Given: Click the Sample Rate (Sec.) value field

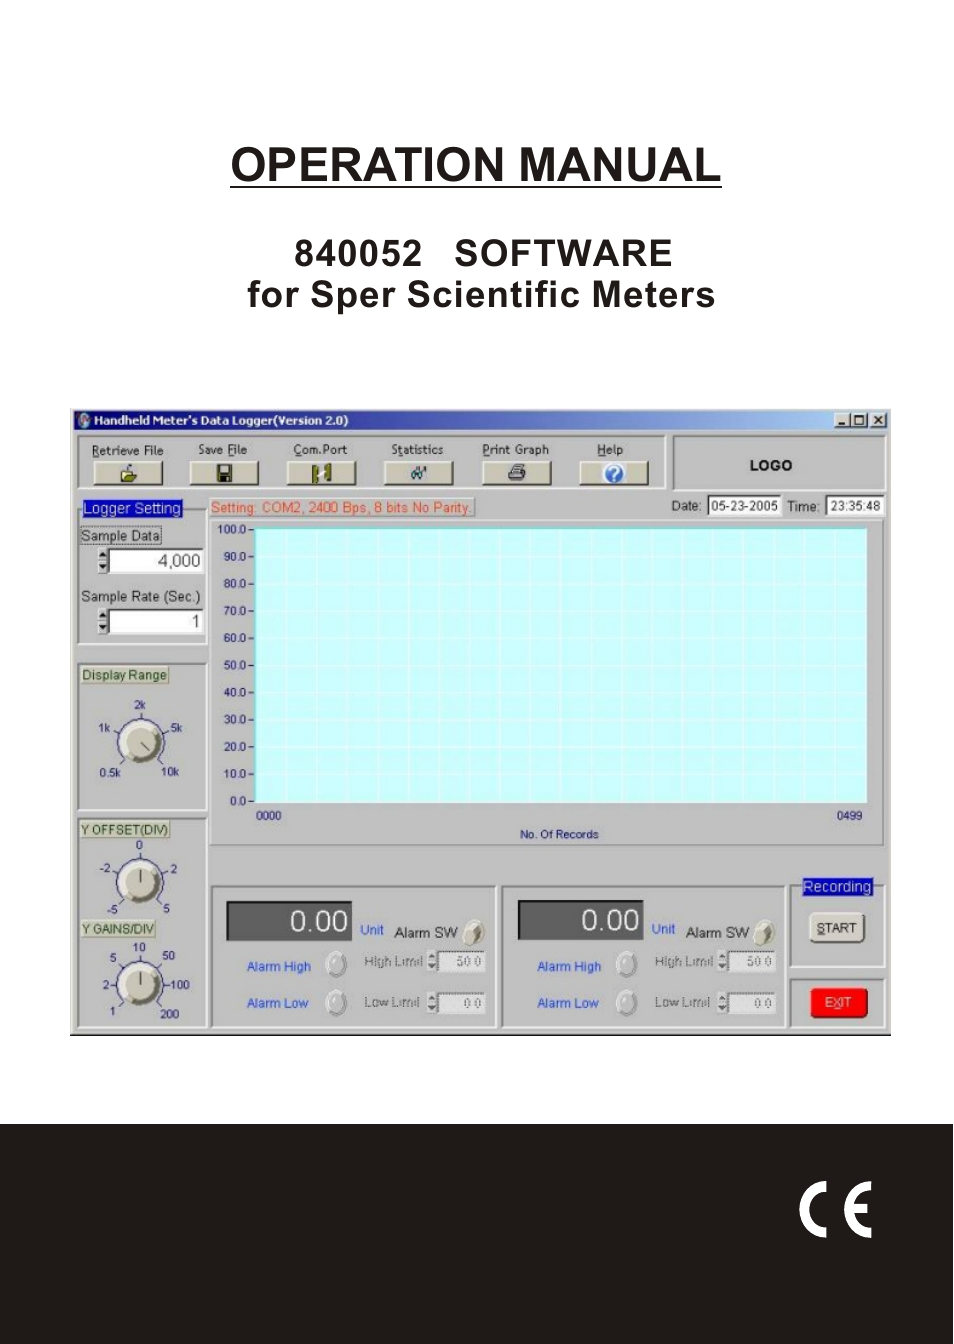Looking at the screenshot, I should tap(156, 622).
